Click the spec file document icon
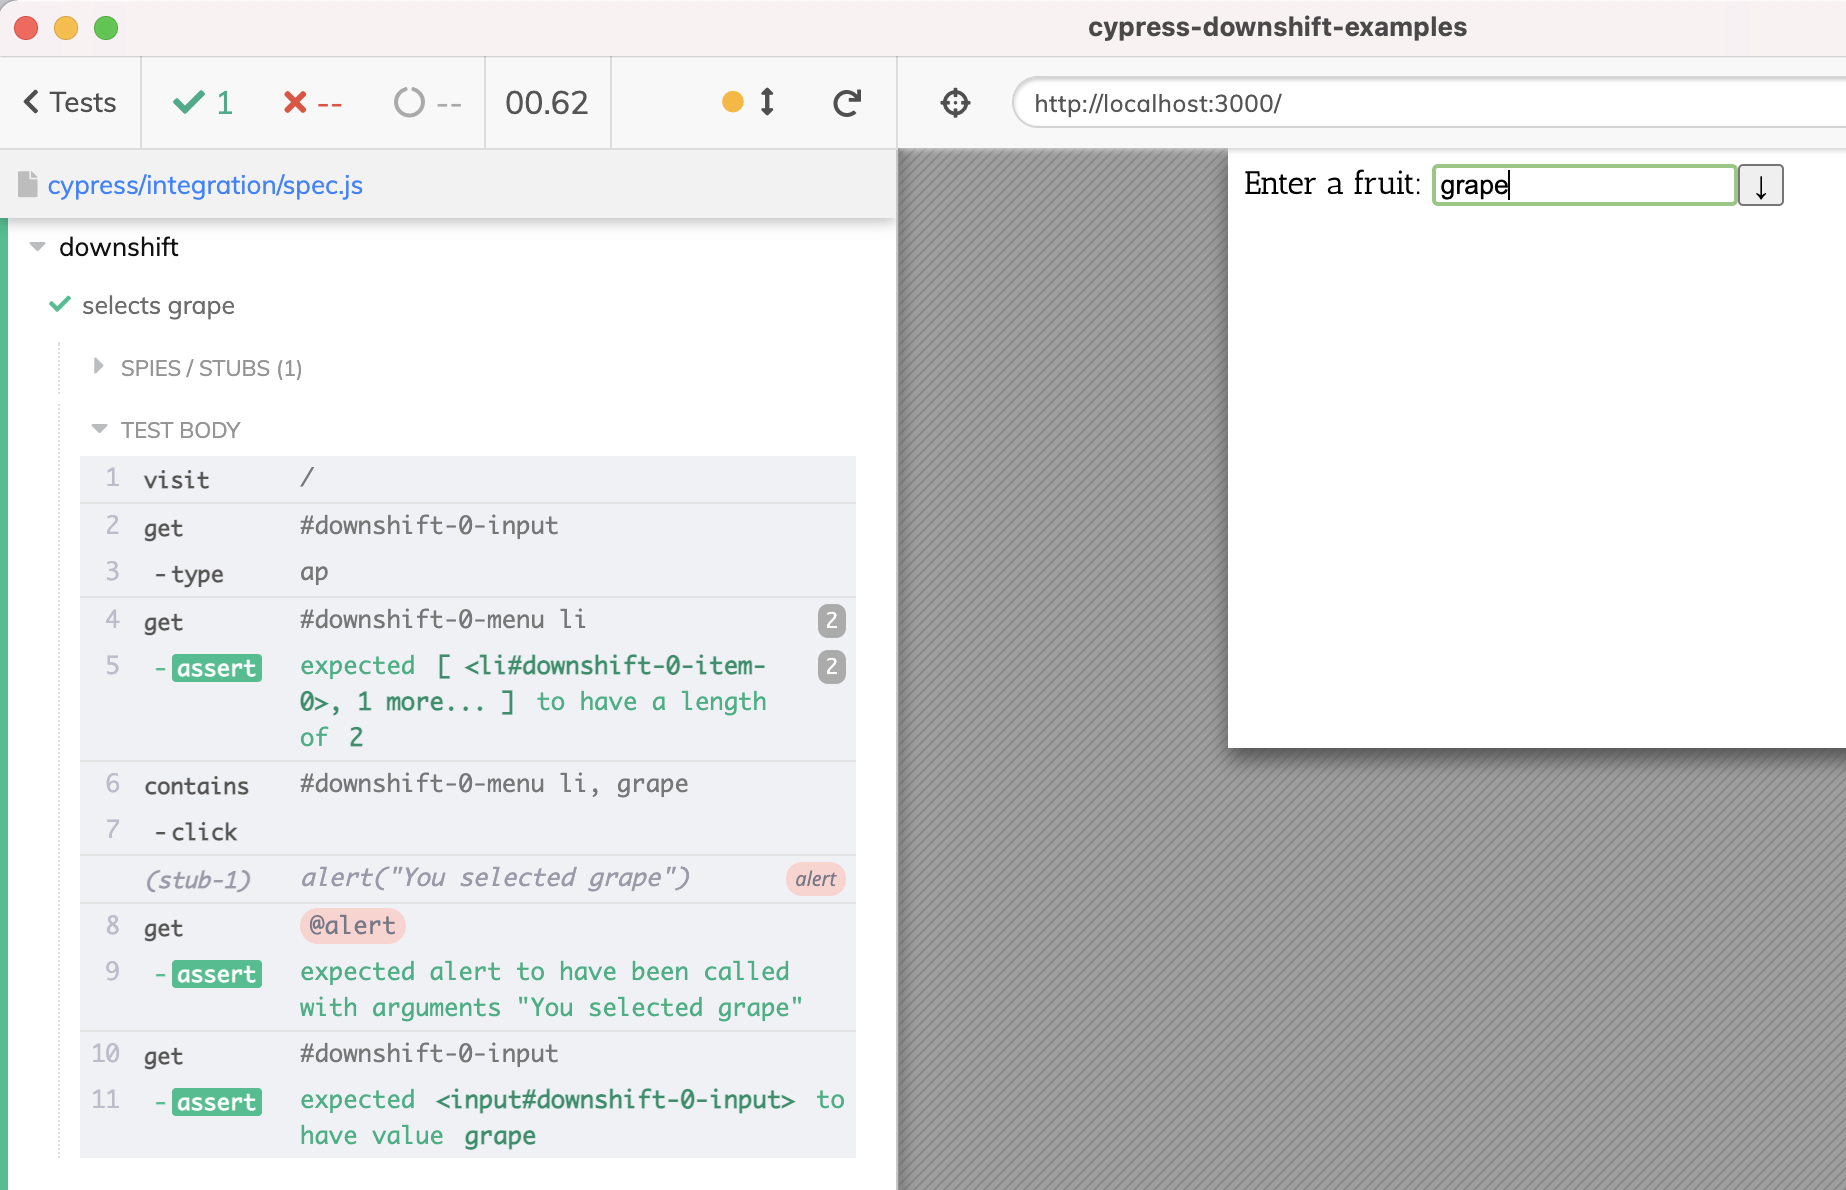The height and width of the screenshot is (1190, 1846). click(28, 184)
